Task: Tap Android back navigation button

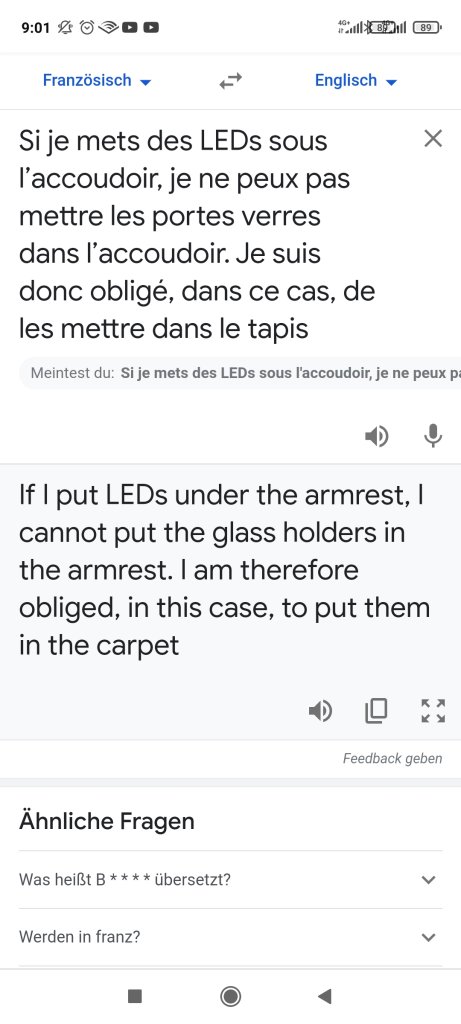Action: (x=325, y=996)
